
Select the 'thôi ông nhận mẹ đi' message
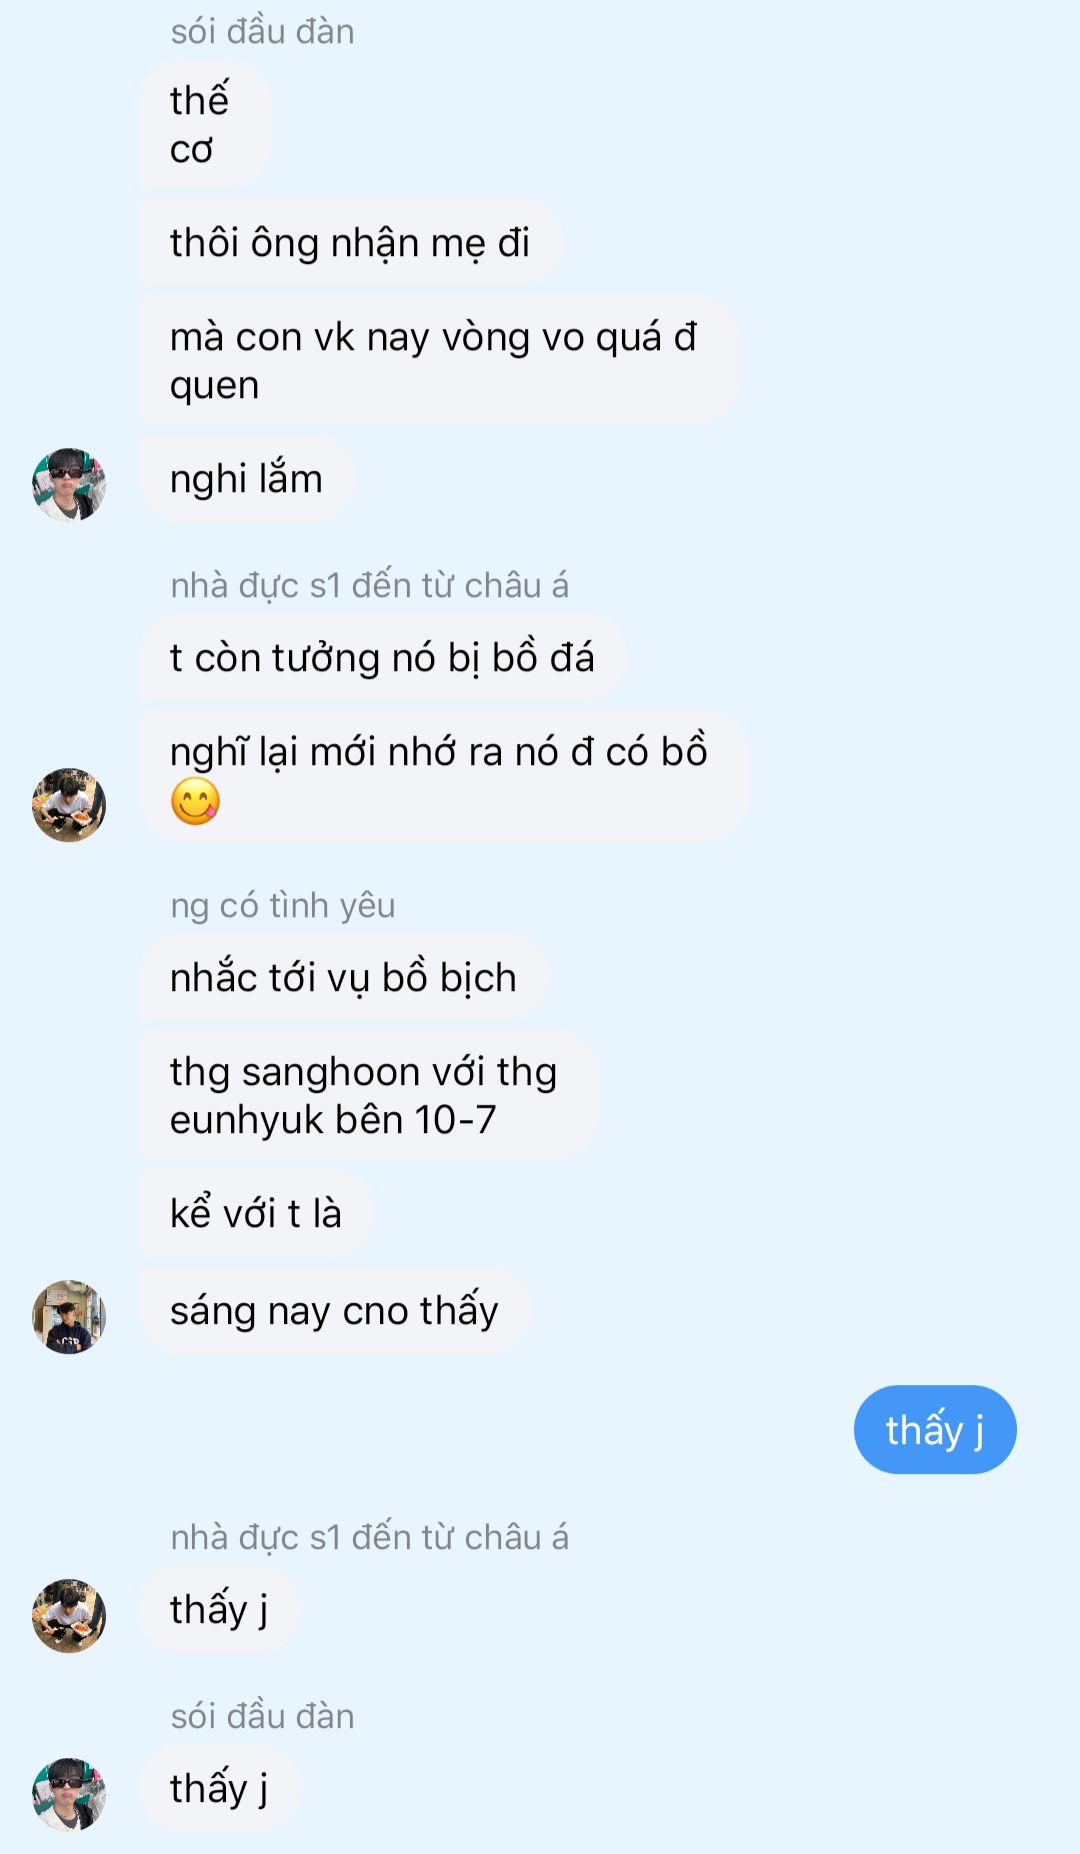pos(349,242)
